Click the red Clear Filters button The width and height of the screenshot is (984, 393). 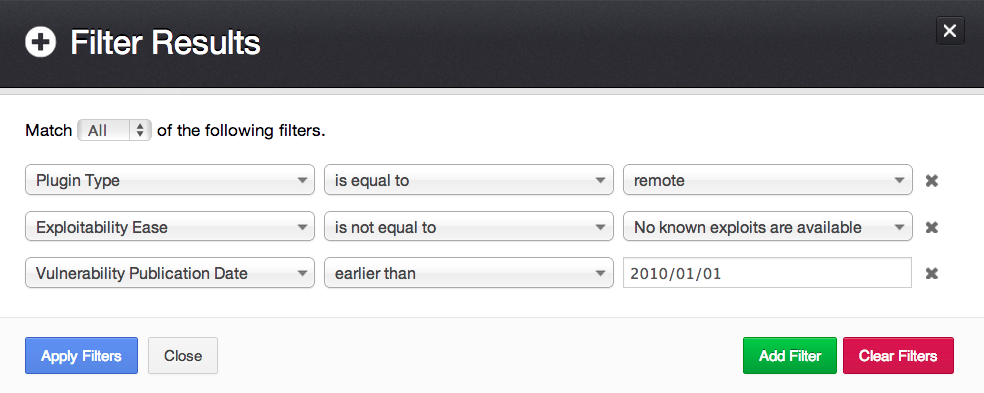[x=898, y=356]
